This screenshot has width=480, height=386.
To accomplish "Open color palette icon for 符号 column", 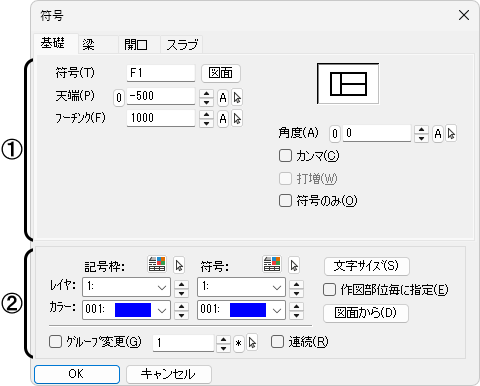I will coord(272,264).
